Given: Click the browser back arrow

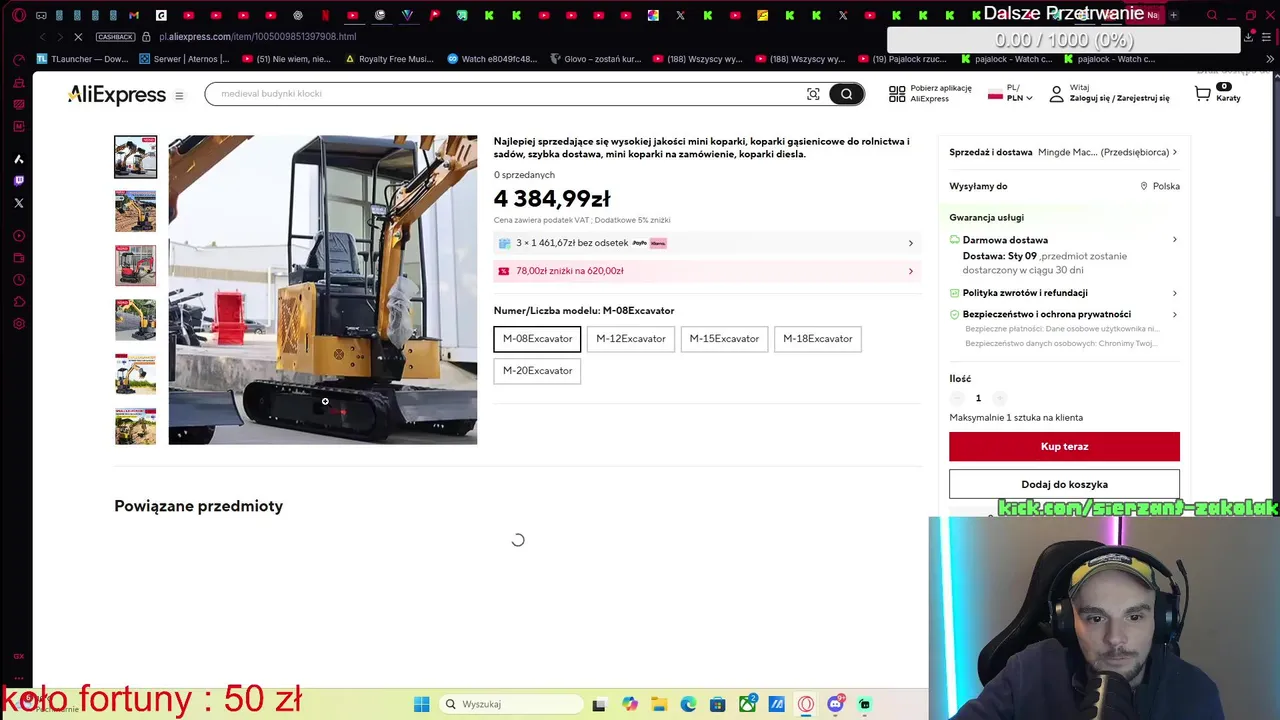Looking at the screenshot, I should coord(42,37).
